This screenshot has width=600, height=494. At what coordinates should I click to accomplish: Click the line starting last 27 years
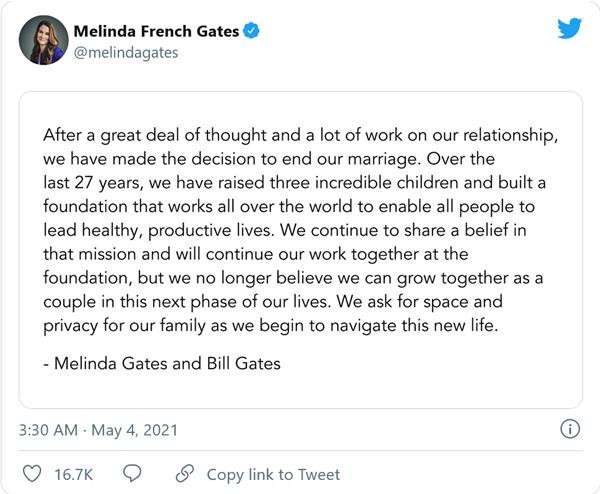pos(292,182)
